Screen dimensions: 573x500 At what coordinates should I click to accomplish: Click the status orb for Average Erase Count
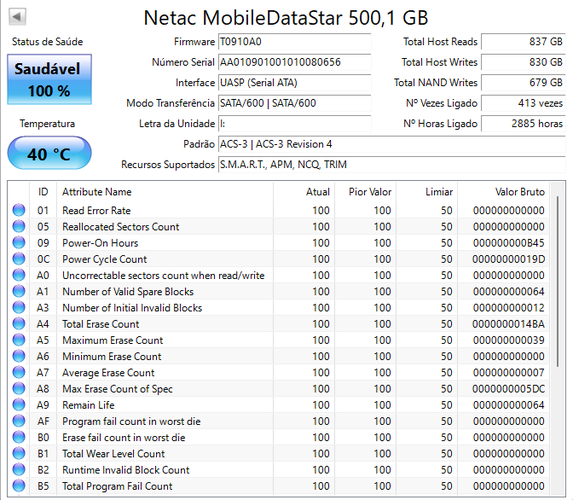19,372
